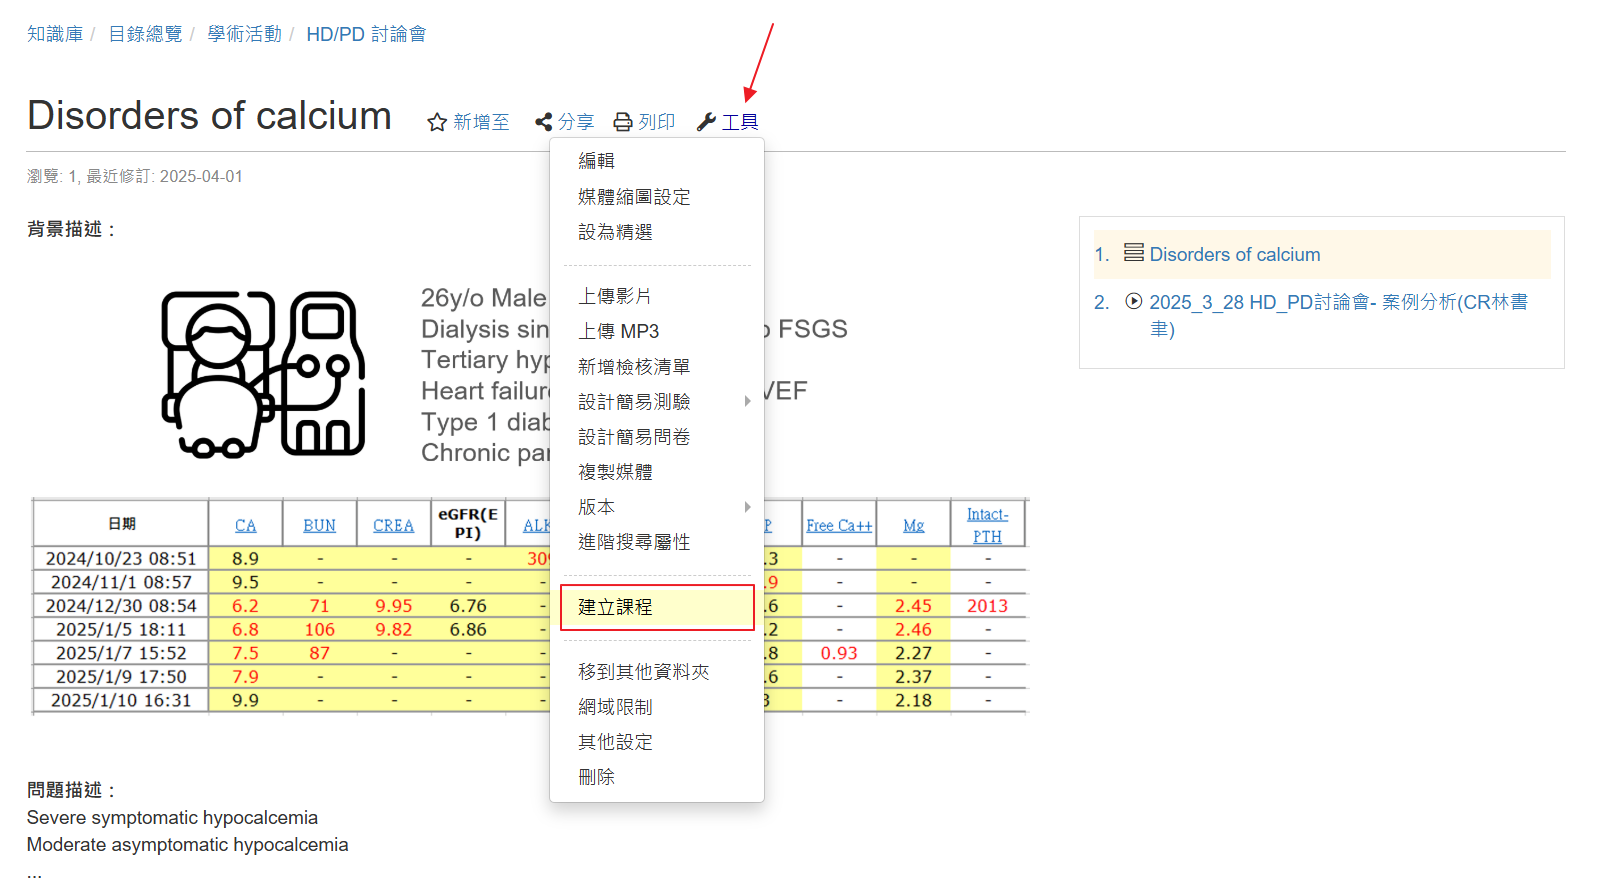Viewport: 1608px width, 887px height.
Task: Click the Intact-PTH column header link
Action: 987,525
